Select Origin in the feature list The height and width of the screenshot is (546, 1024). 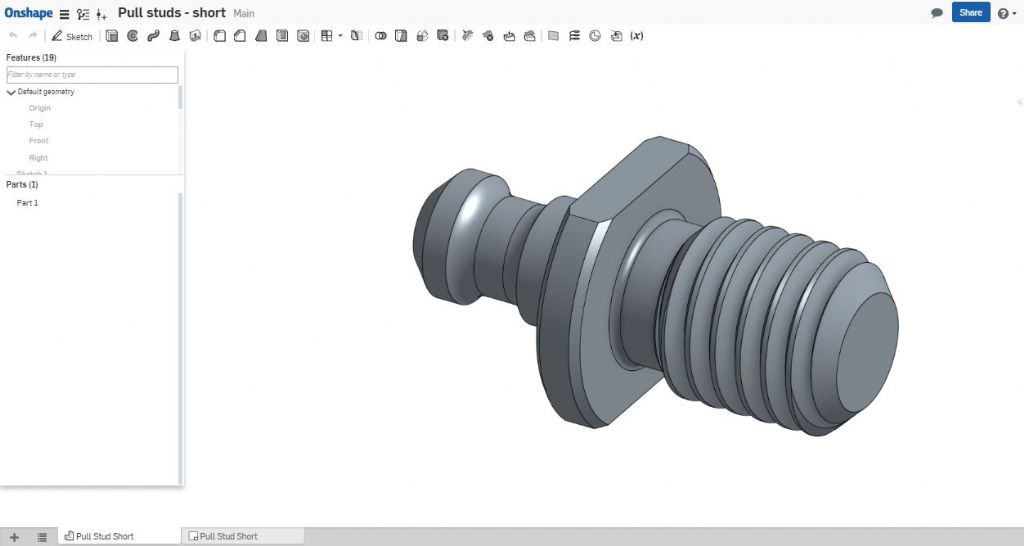(x=40, y=108)
